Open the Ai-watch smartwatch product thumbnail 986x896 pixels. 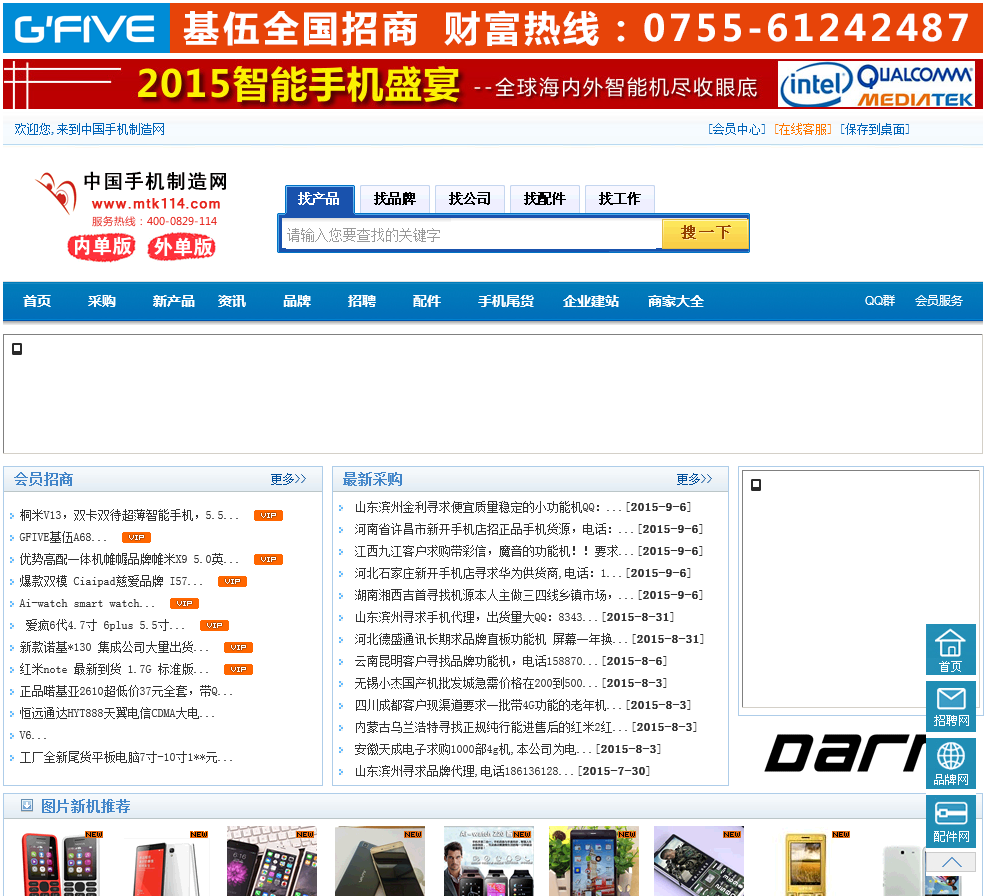tap(489, 861)
